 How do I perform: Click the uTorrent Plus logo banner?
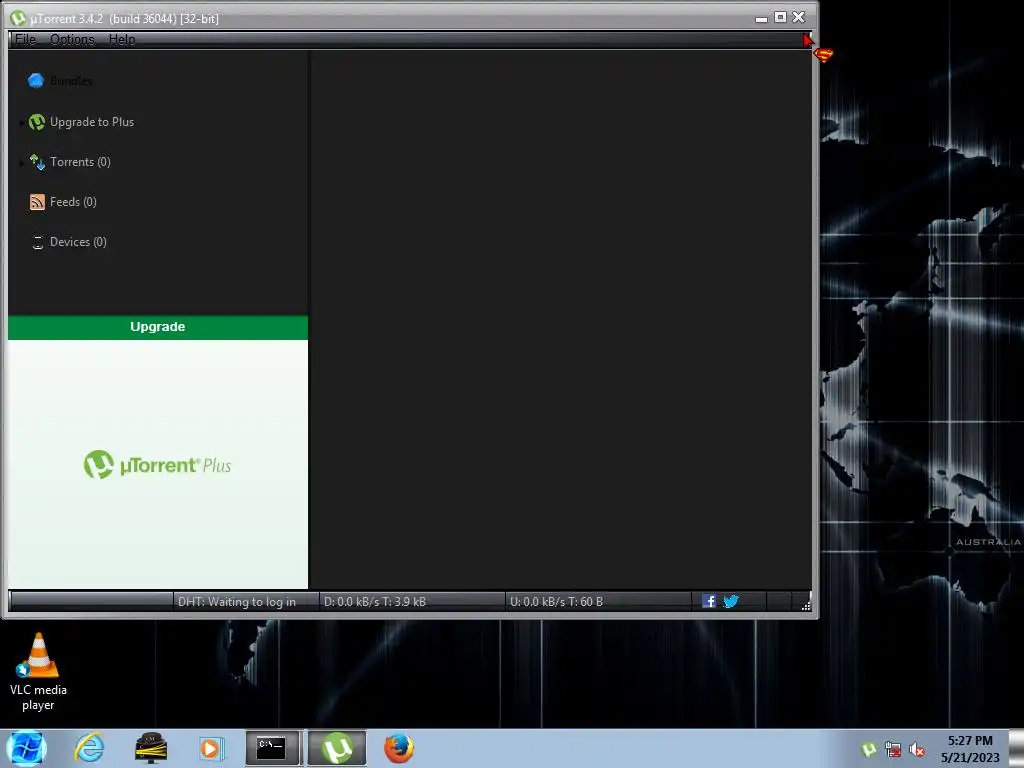pos(157,464)
